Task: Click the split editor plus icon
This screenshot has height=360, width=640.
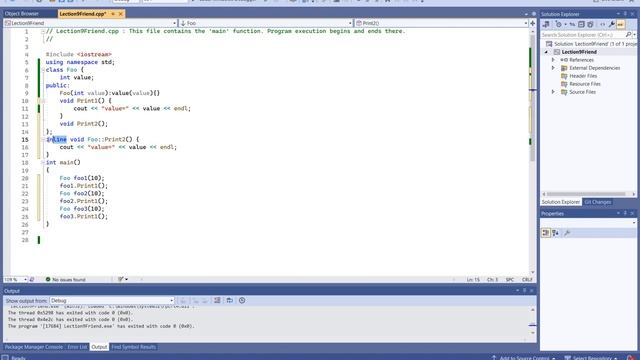Action: click(x=533, y=23)
